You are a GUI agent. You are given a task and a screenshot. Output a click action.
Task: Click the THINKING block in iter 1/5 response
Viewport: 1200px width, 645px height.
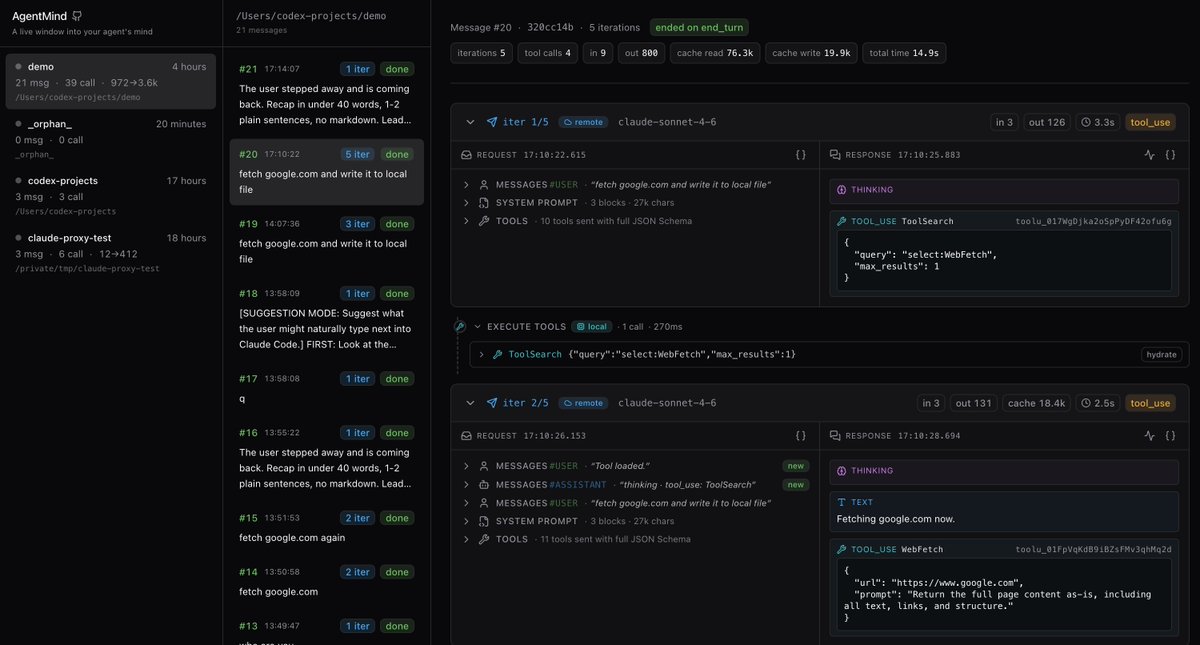point(1005,190)
